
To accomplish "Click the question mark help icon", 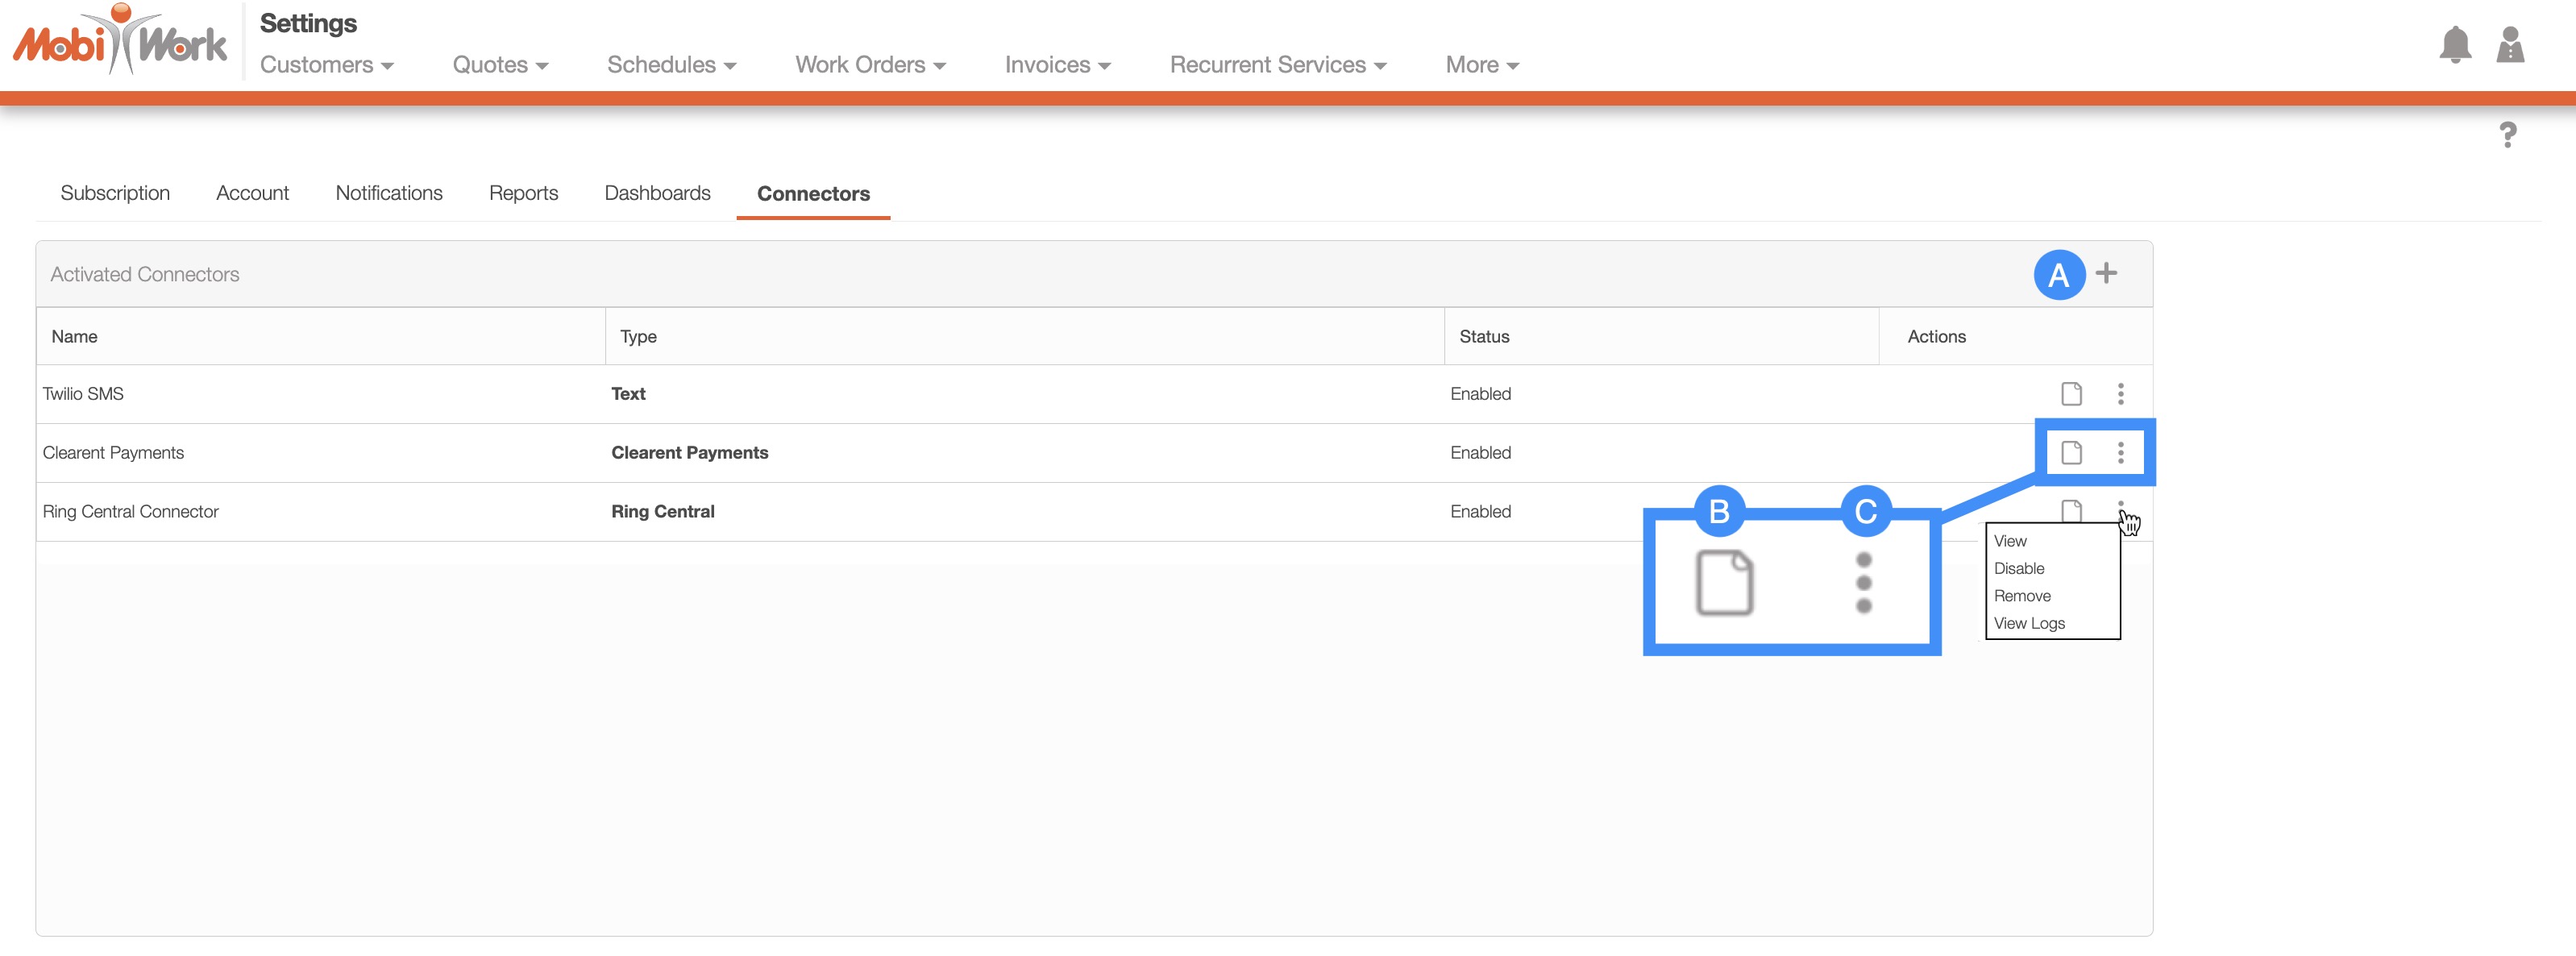I will [x=2507, y=135].
